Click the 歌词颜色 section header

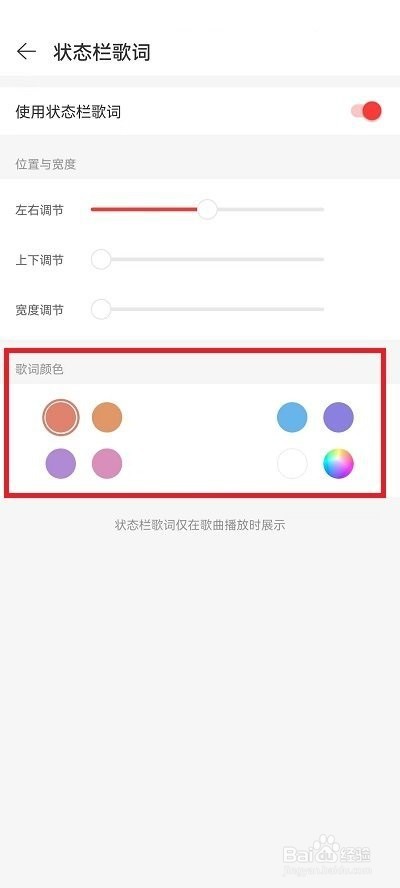pos(40,369)
